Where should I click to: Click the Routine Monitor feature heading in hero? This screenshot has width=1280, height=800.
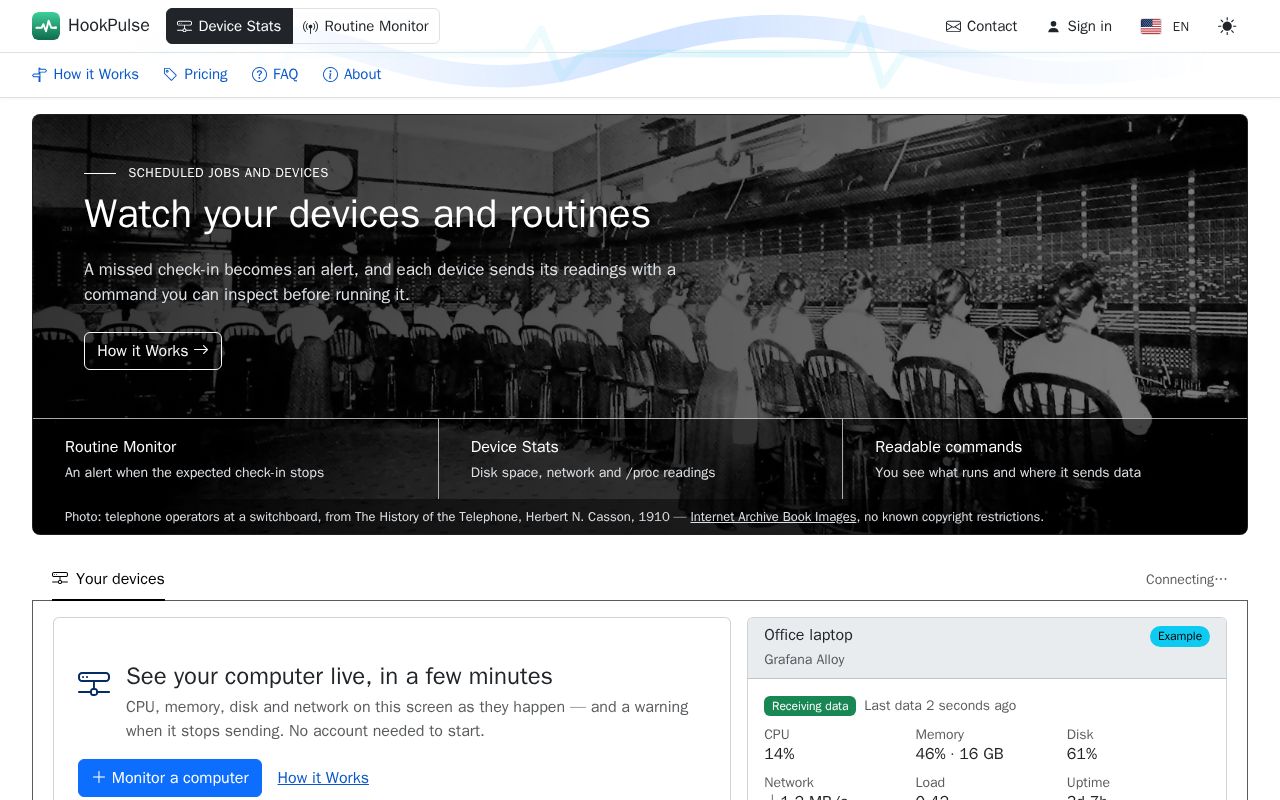click(120, 447)
